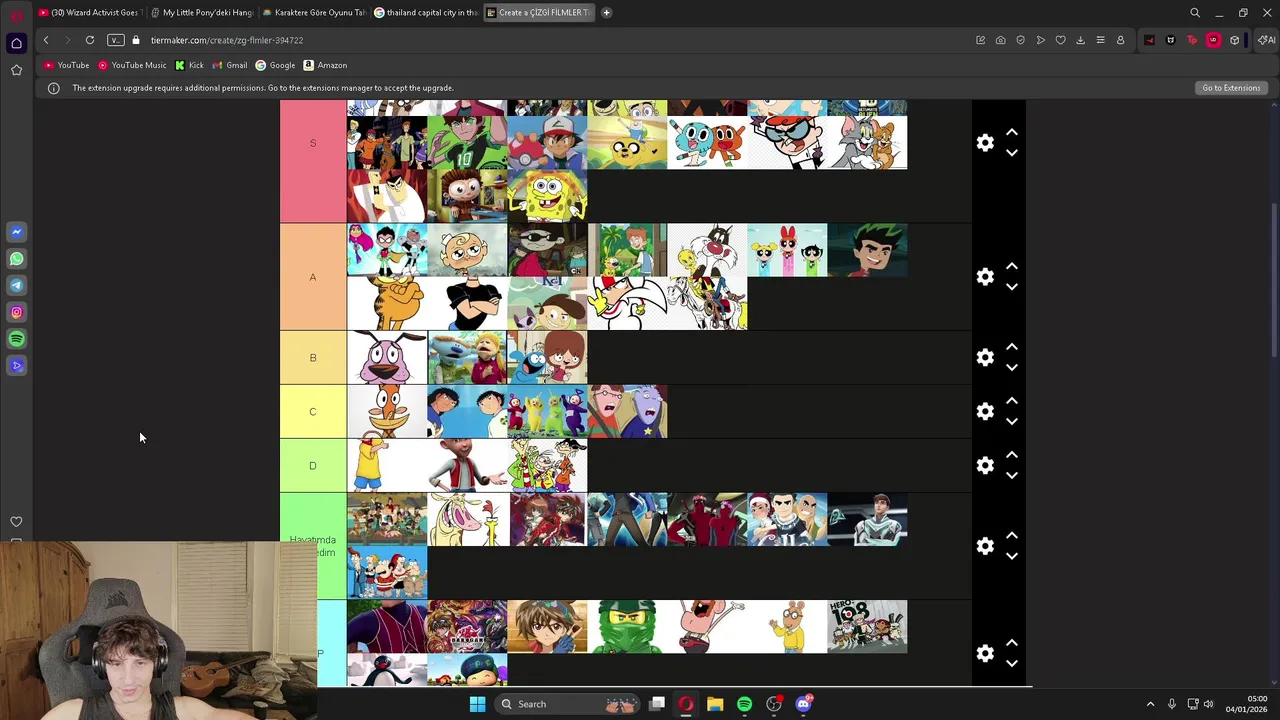Click the A tier label
Image resolution: width=1280 pixels, height=720 pixels.
313,277
